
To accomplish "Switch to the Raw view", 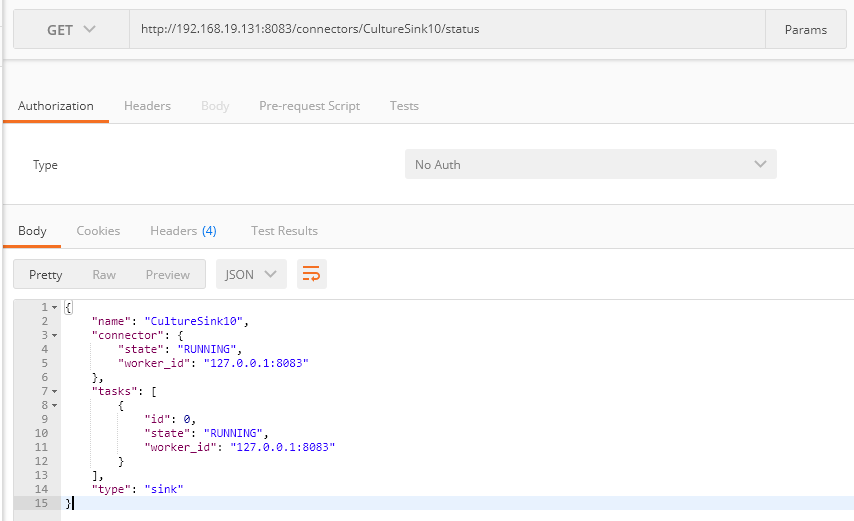I will pyautogui.click(x=104, y=274).
